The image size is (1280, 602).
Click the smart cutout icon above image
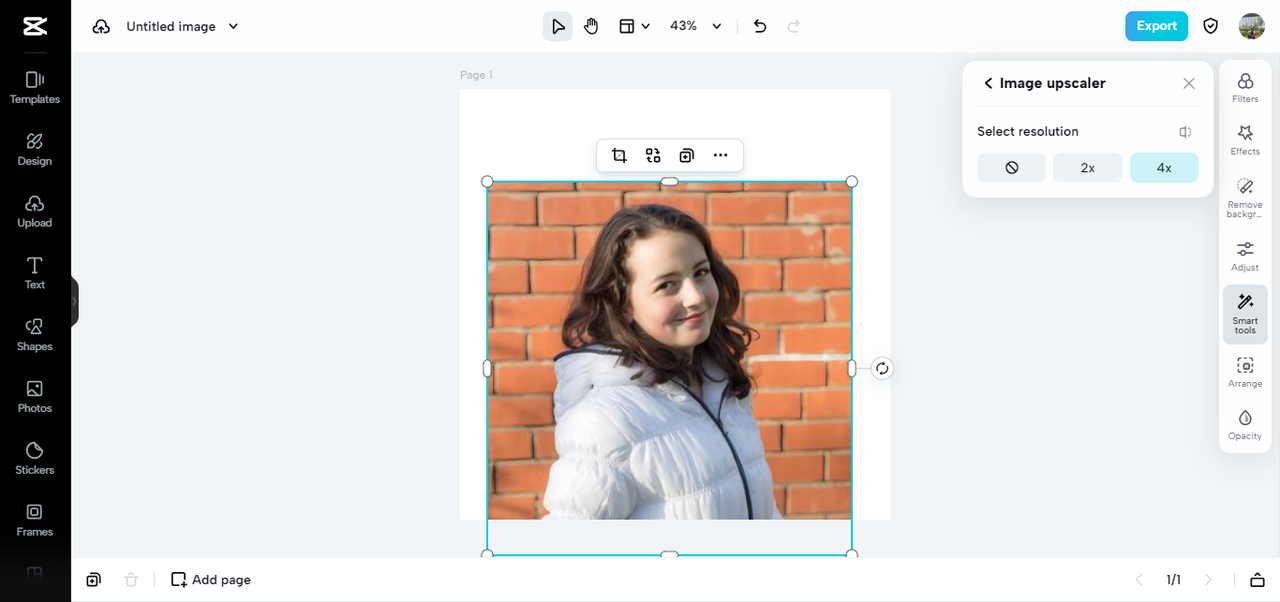[653, 155]
